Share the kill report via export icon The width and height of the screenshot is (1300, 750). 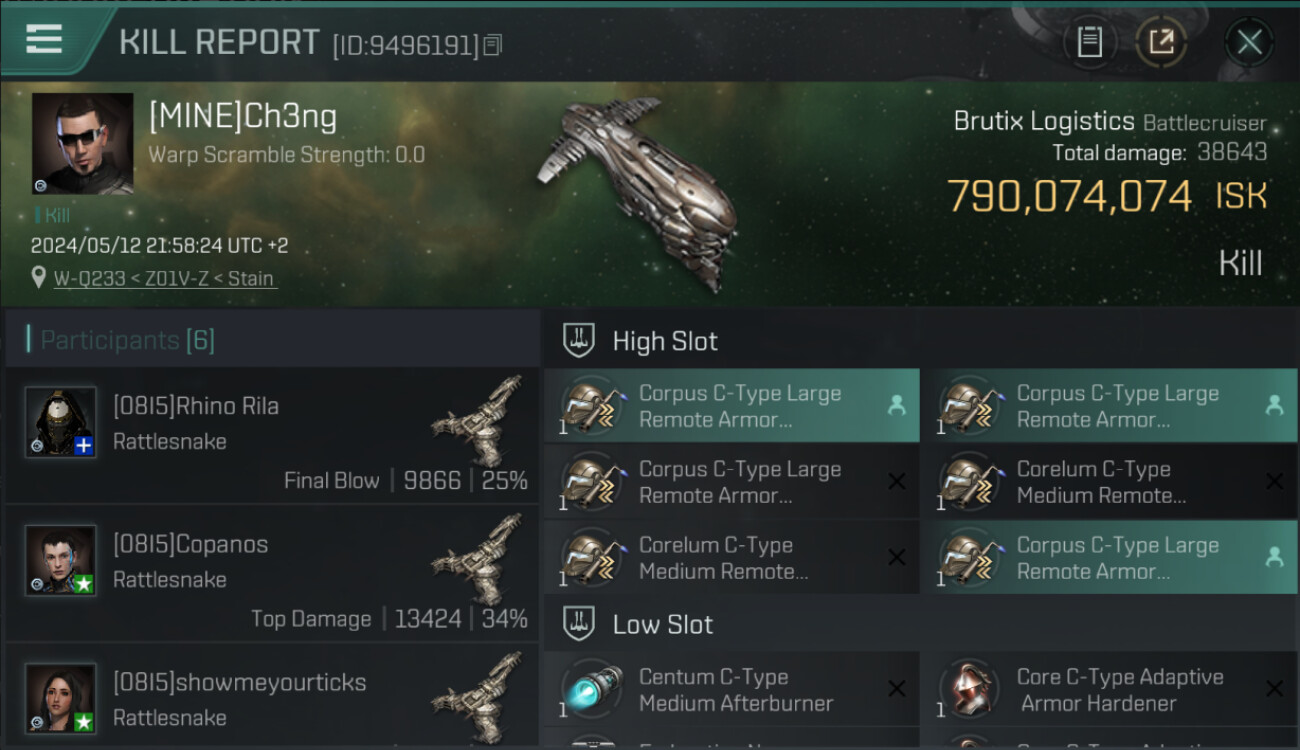1161,42
